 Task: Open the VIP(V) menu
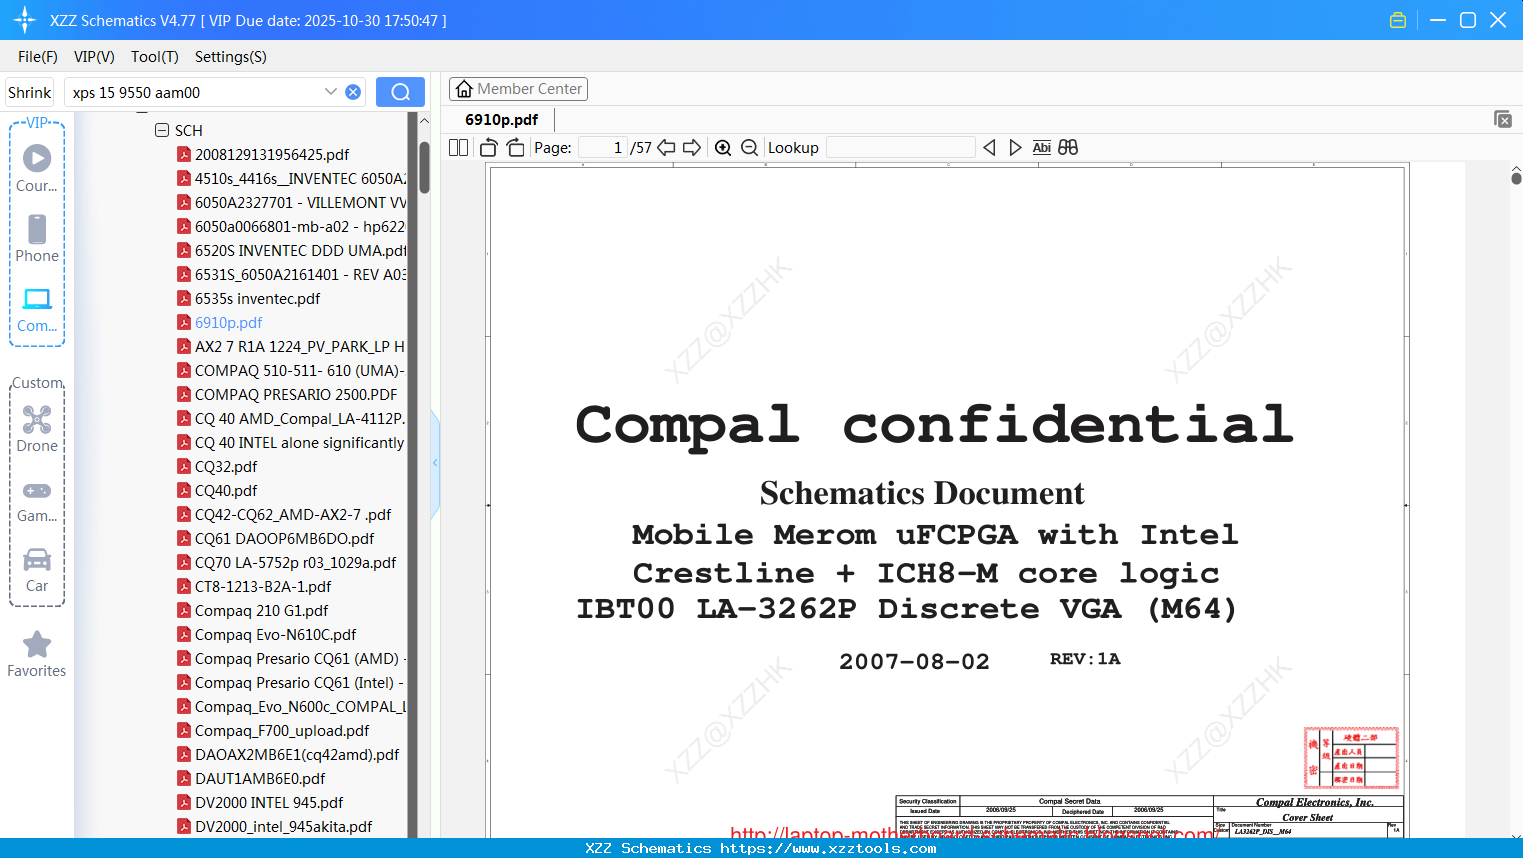(94, 57)
